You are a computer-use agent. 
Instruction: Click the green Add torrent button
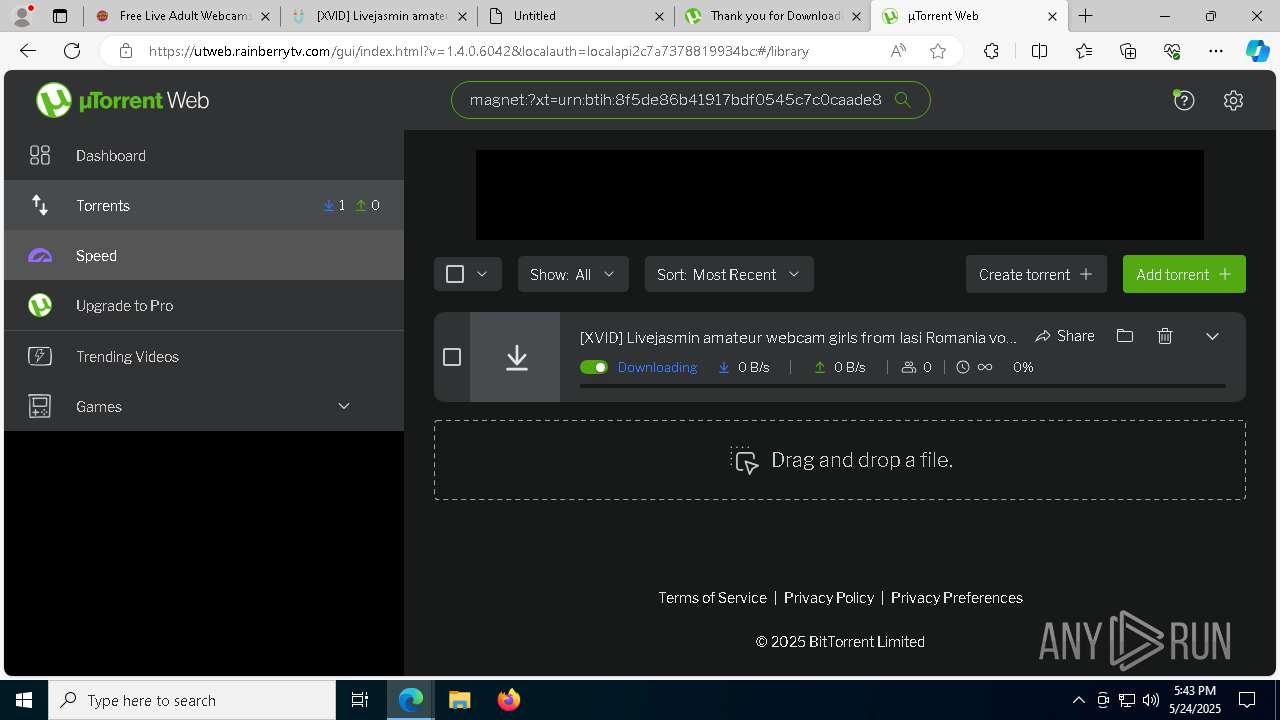coord(1184,274)
